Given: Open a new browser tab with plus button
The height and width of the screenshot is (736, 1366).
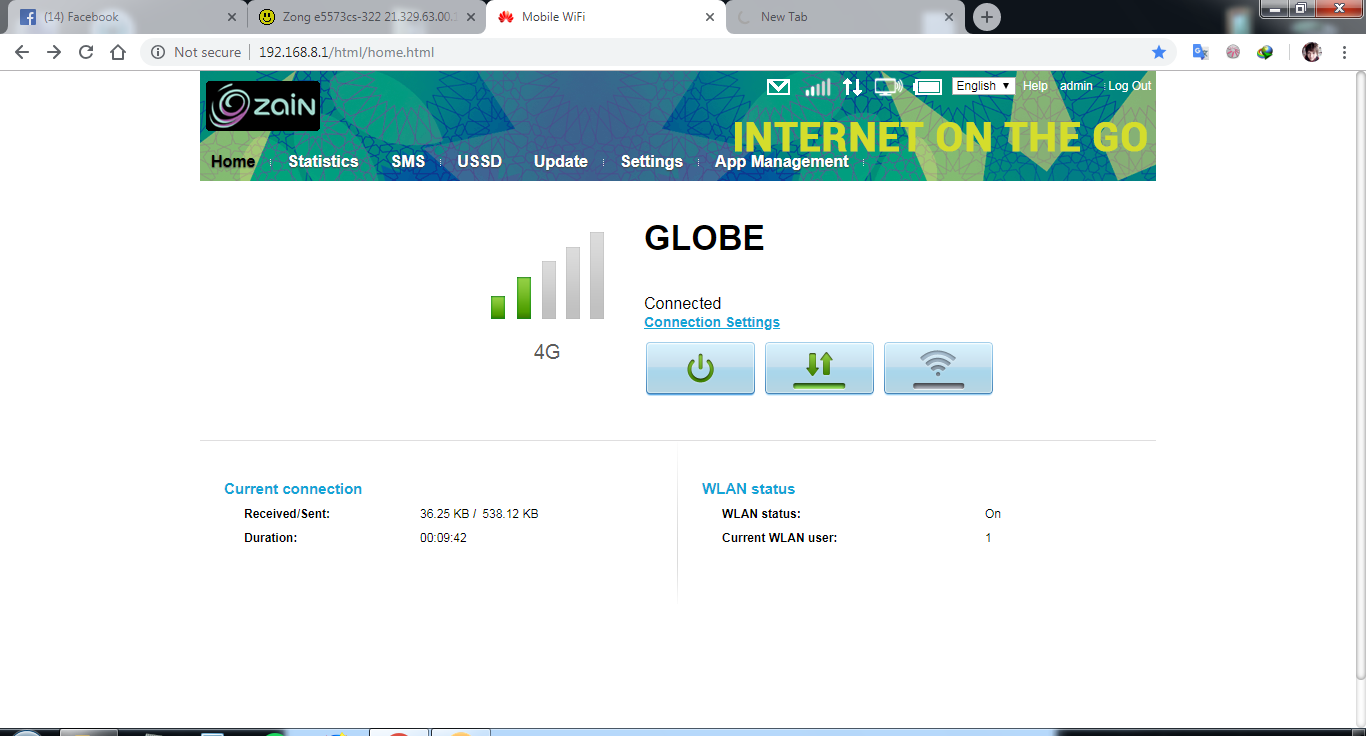Looking at the screenshot, I should coord(987,17).
